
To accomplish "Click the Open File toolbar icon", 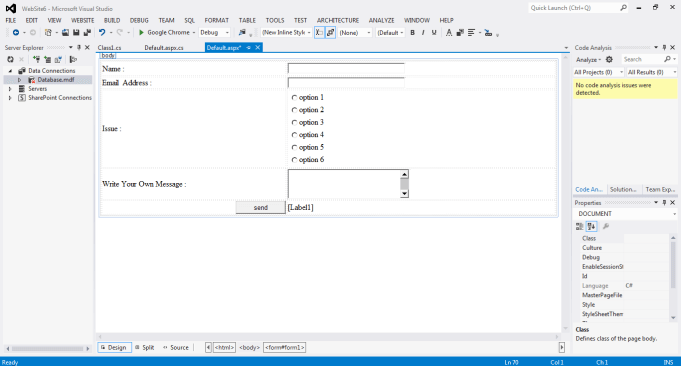I will click(x=65, y=33).
